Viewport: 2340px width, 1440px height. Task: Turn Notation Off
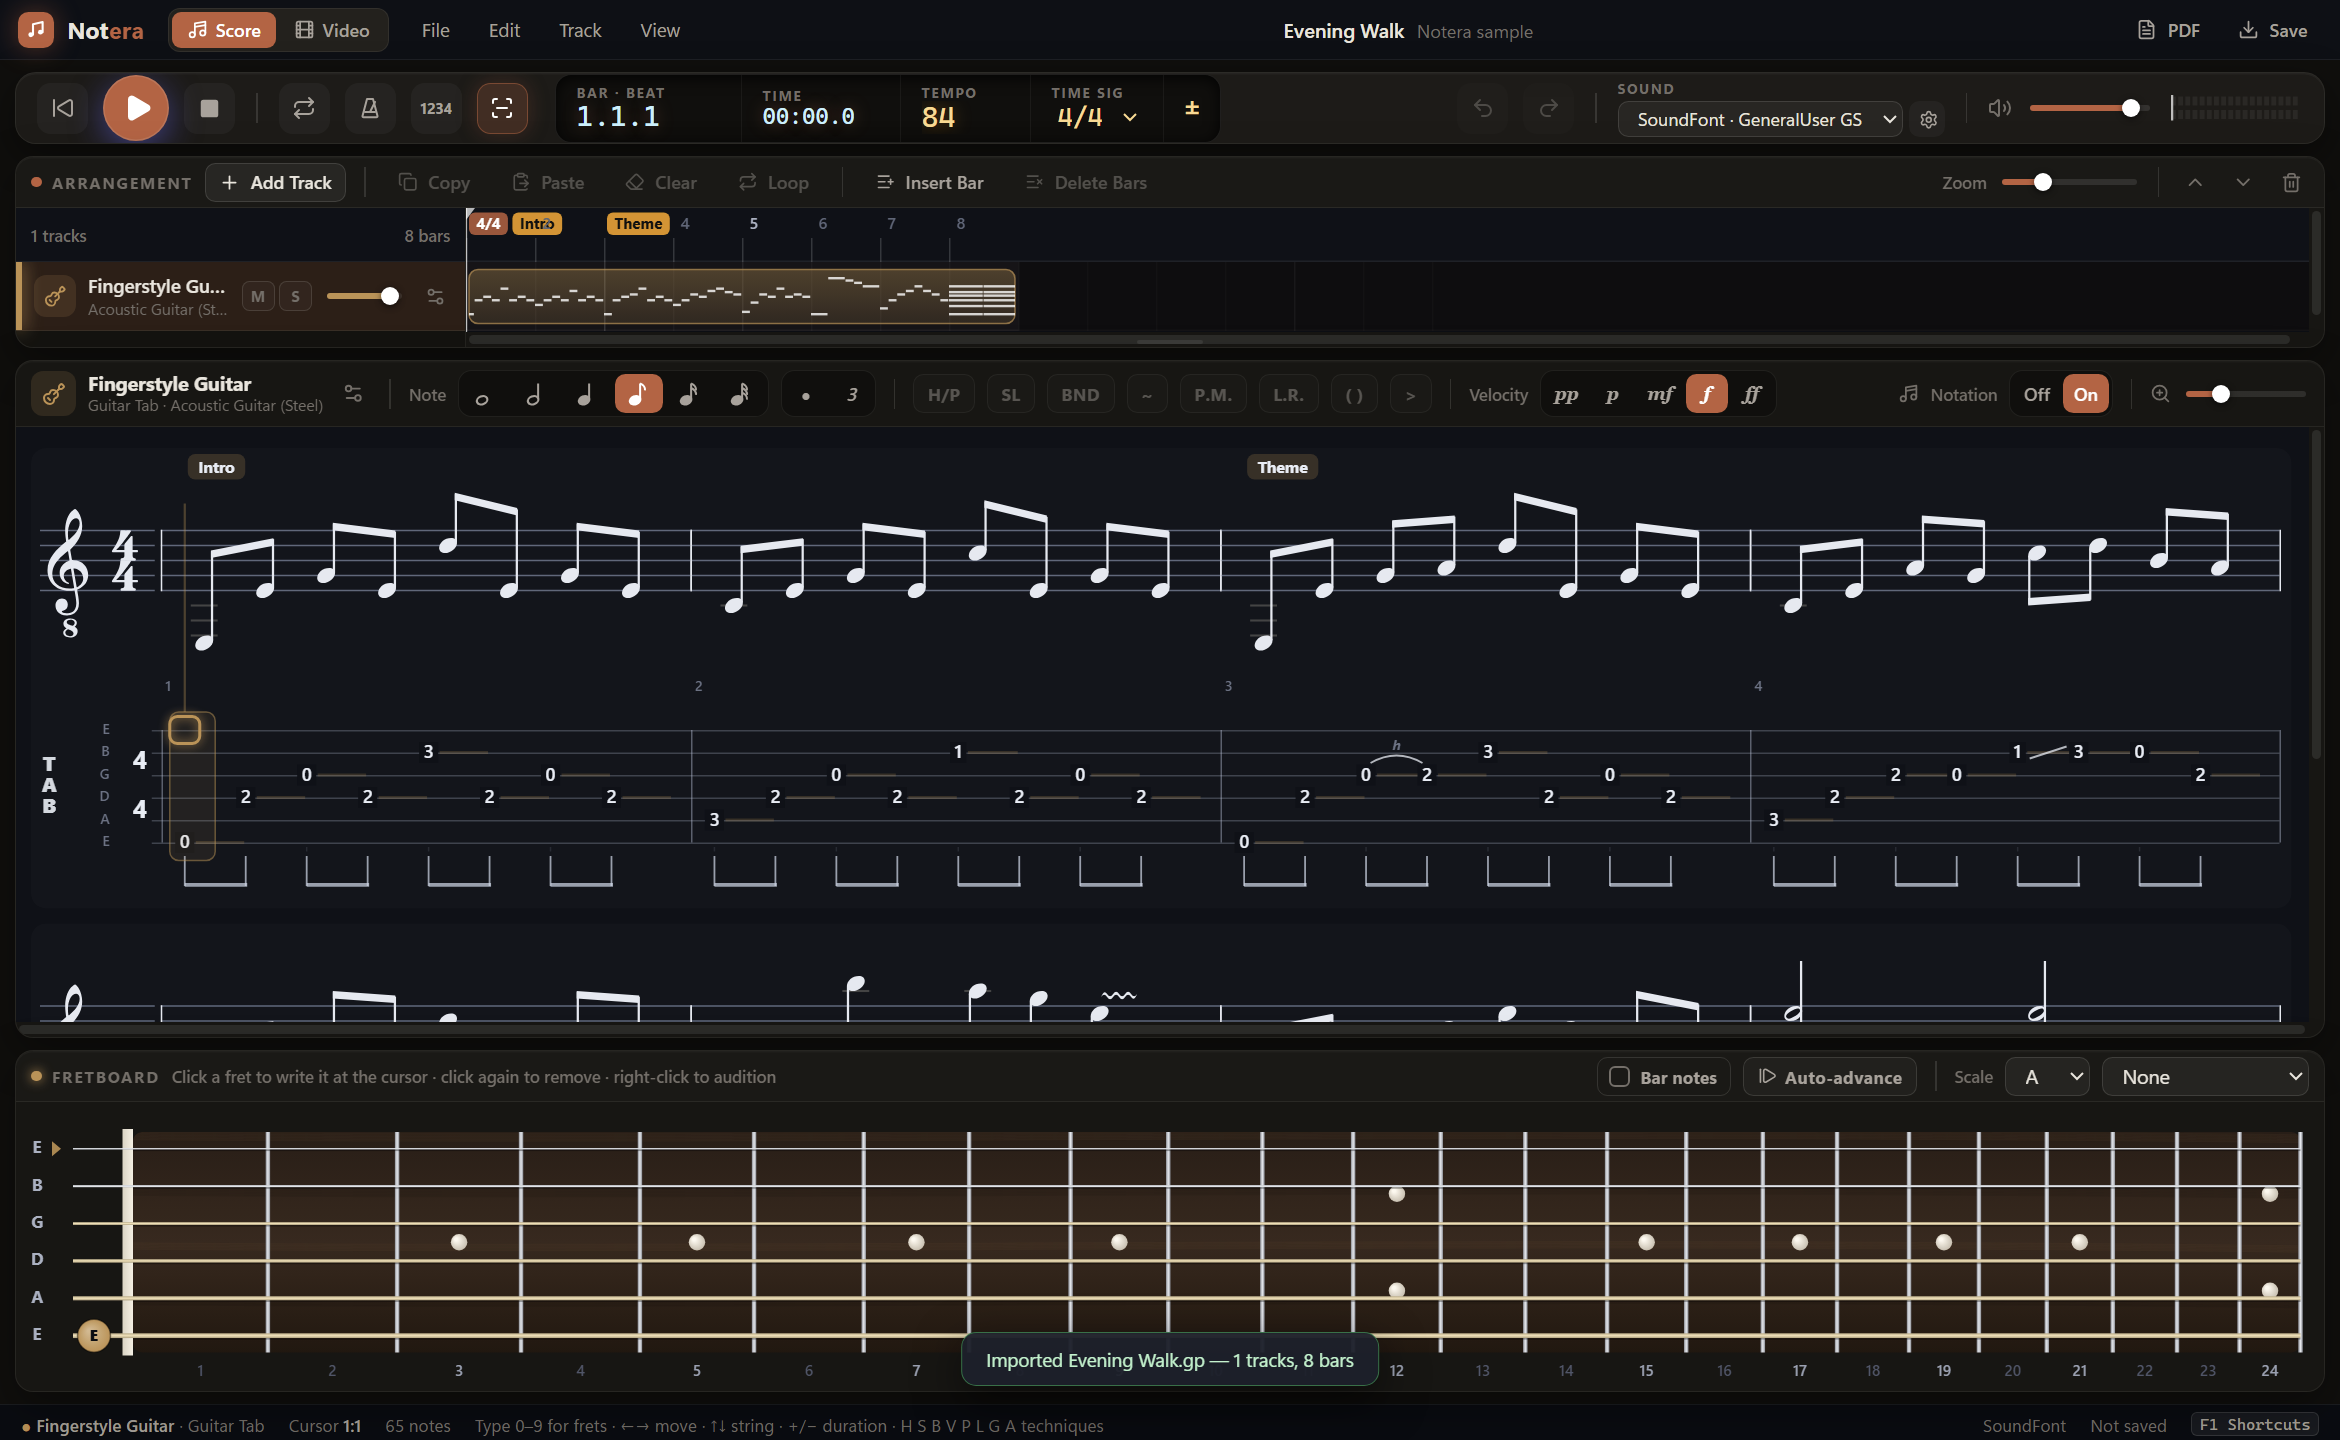pyautogui.click(x=2036, y=394)
